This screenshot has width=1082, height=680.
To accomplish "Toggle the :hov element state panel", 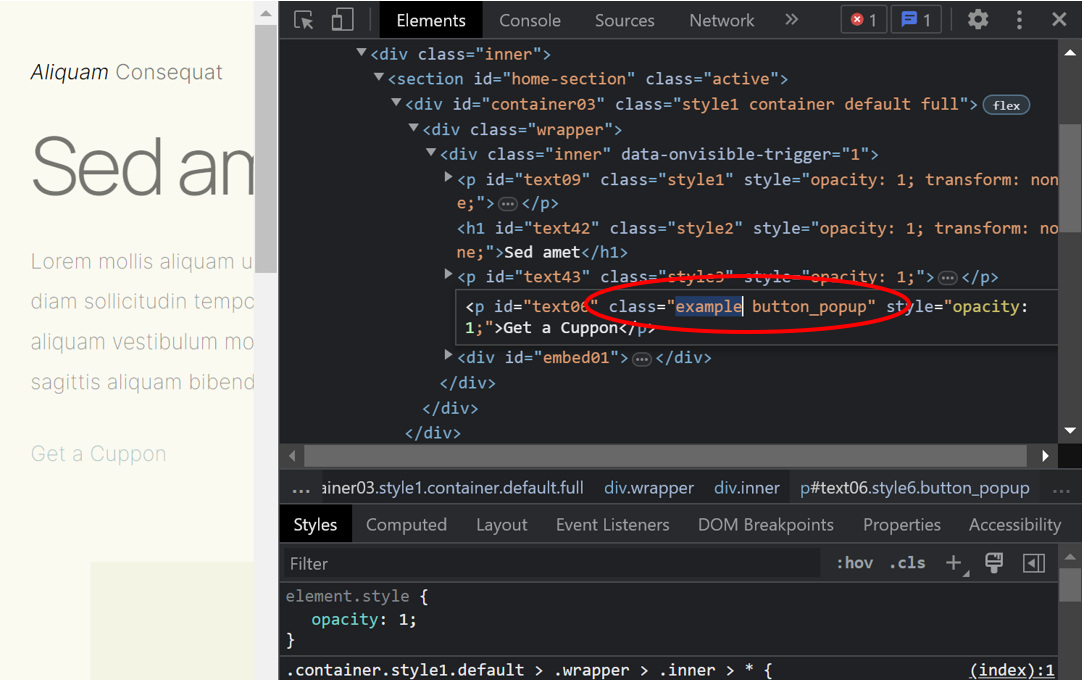I will (854, 563).
